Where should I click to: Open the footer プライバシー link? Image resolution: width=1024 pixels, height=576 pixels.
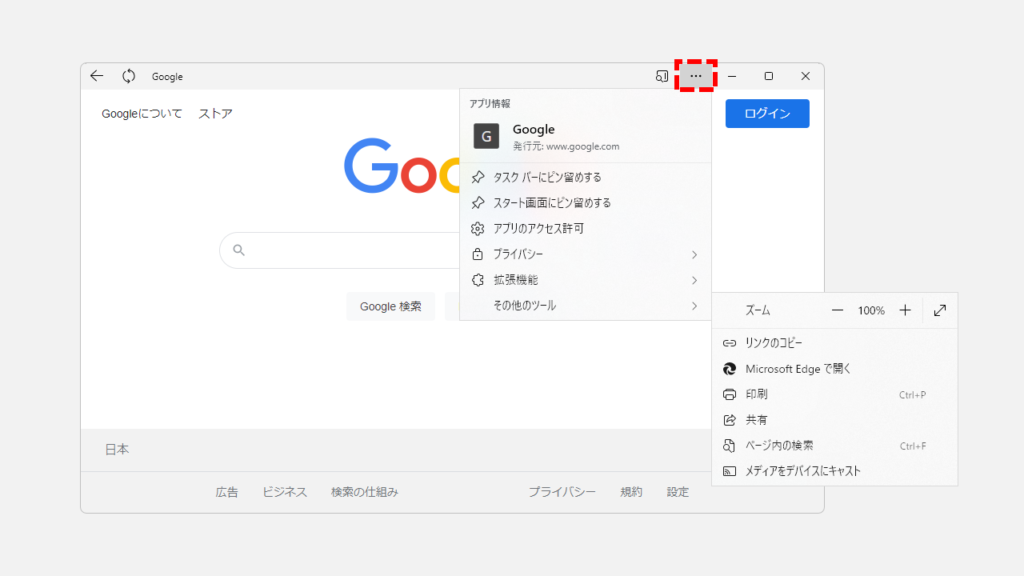pos(562,492)
